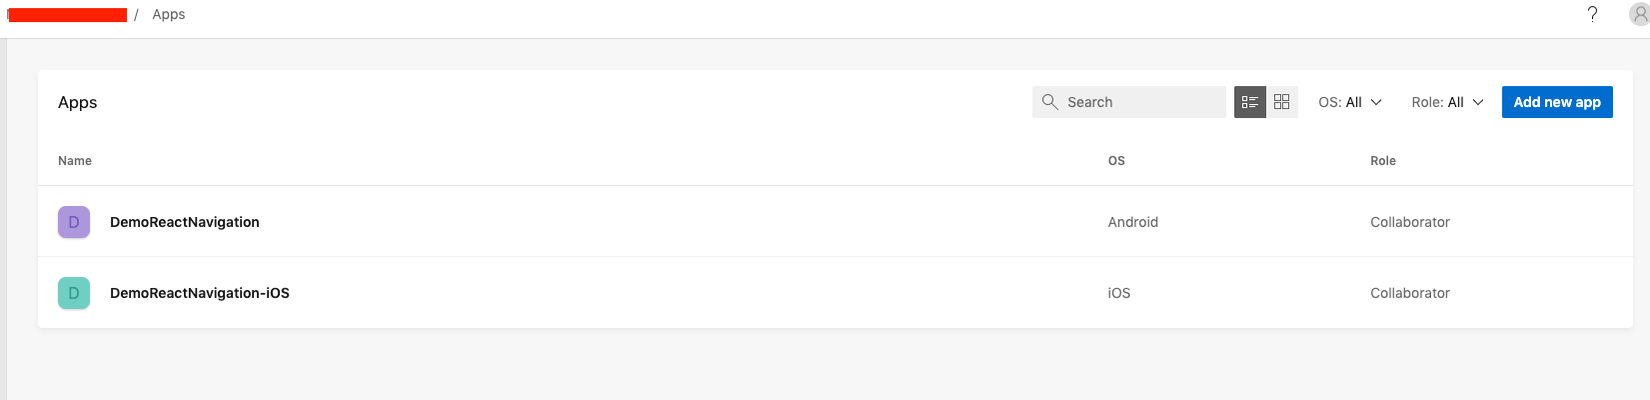Viewport: 1650px width, 400px height.
Task: Sort by the Name column header
Action: coord(75,161)
